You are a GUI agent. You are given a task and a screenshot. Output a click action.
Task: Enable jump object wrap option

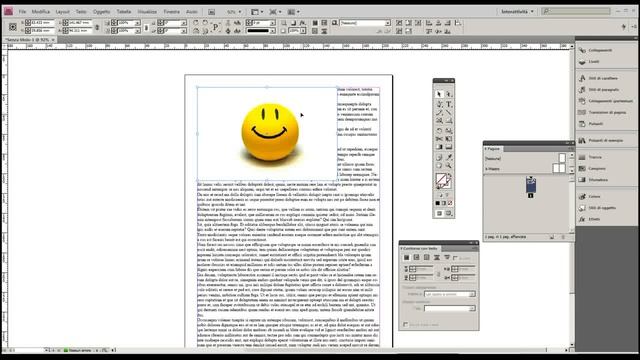click(x=437, y=258)
